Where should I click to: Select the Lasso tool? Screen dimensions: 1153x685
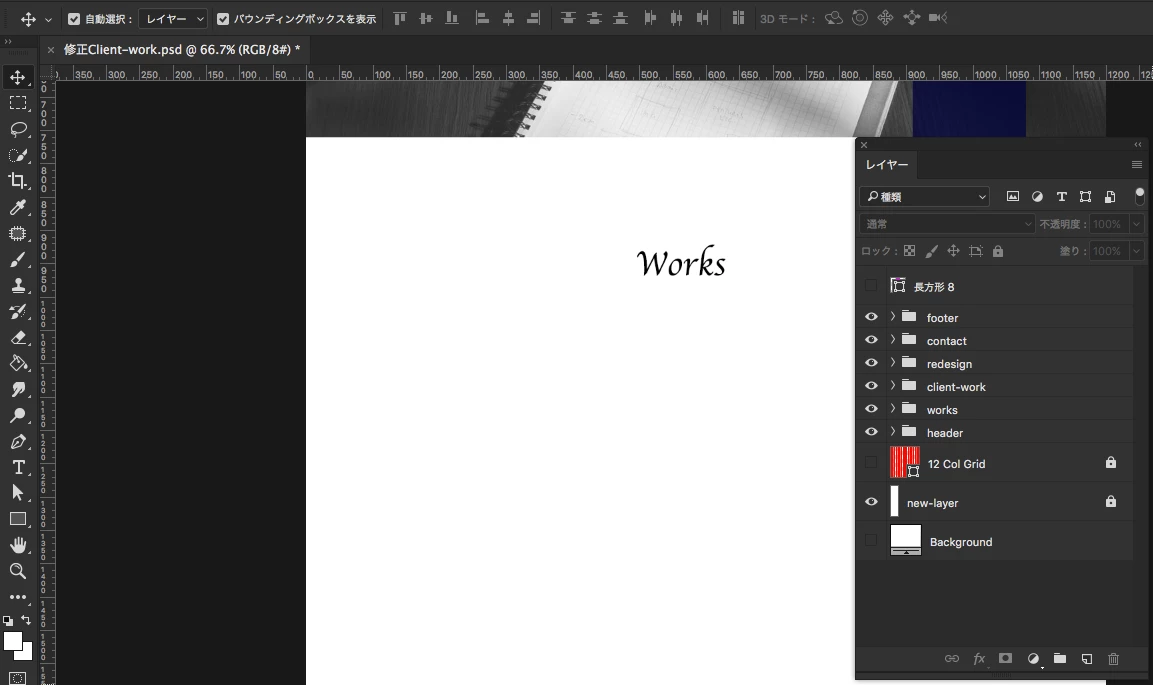(x=18, y=129)
